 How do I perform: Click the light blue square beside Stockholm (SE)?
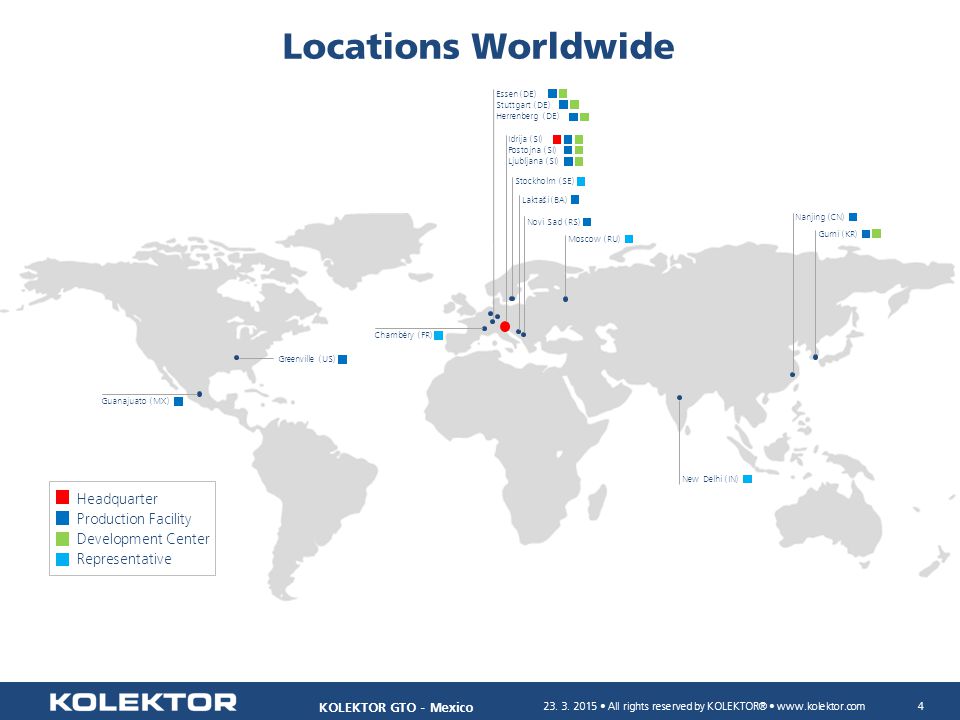[x=581, y=181]
